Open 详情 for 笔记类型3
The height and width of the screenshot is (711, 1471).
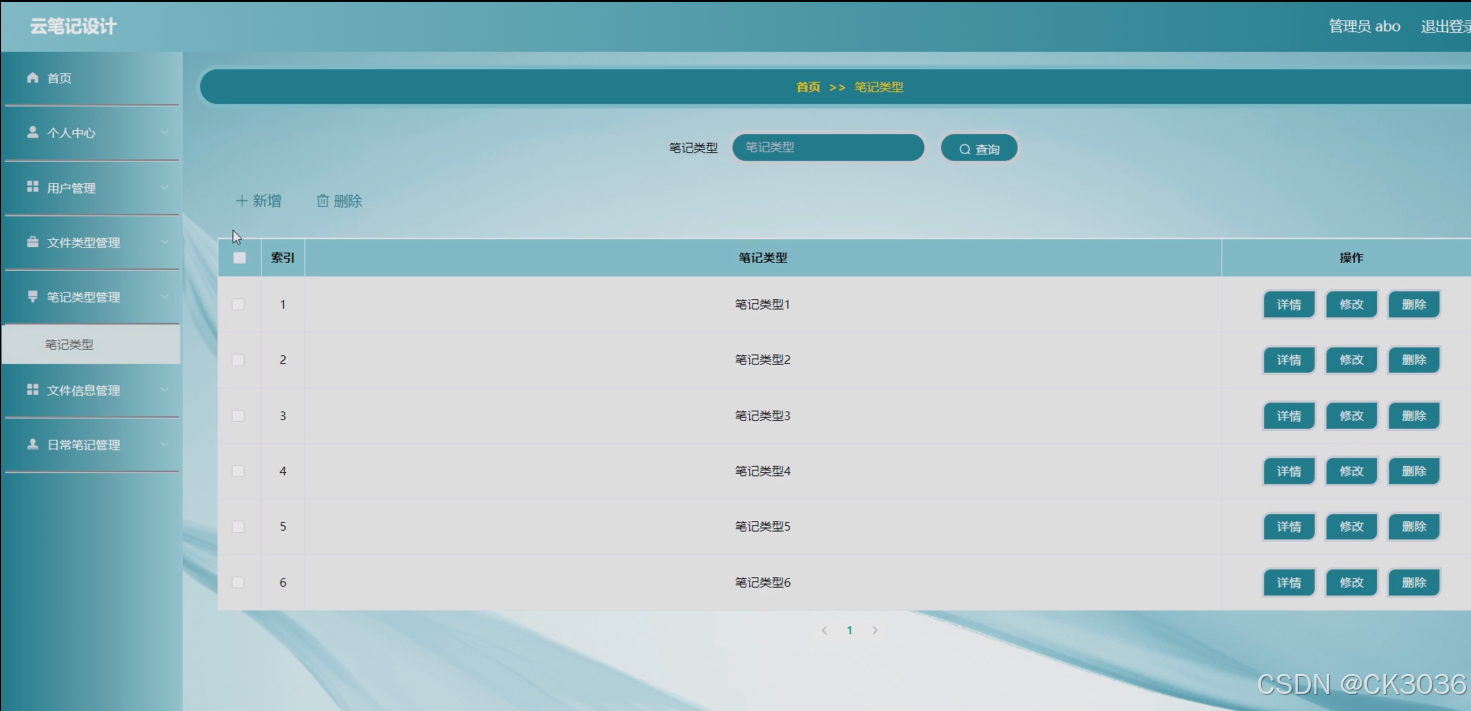pyautogui.click(x=1289, y=416)
